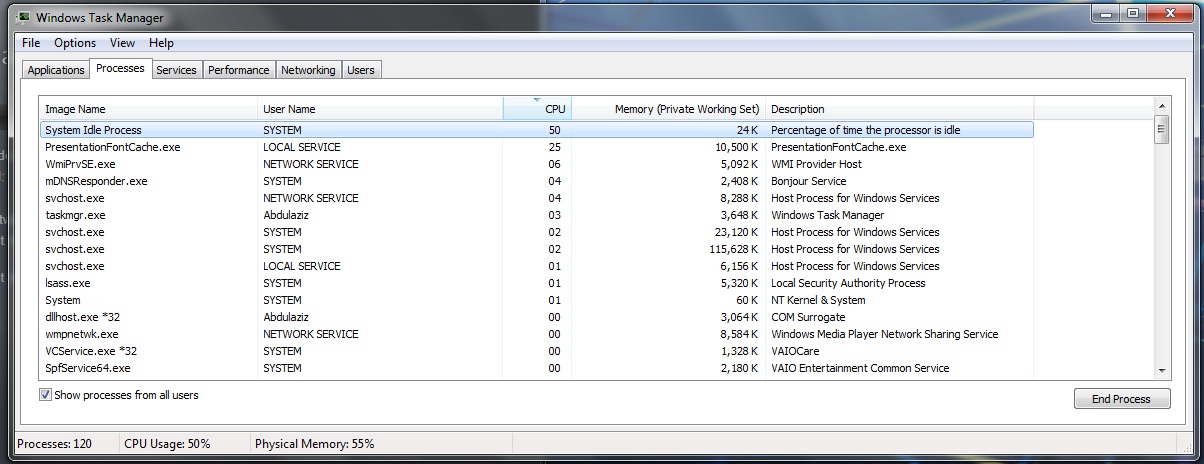Click the scrollbar up arrow
Viewport: 1204px width, 464px height.
click(1161, 105)
